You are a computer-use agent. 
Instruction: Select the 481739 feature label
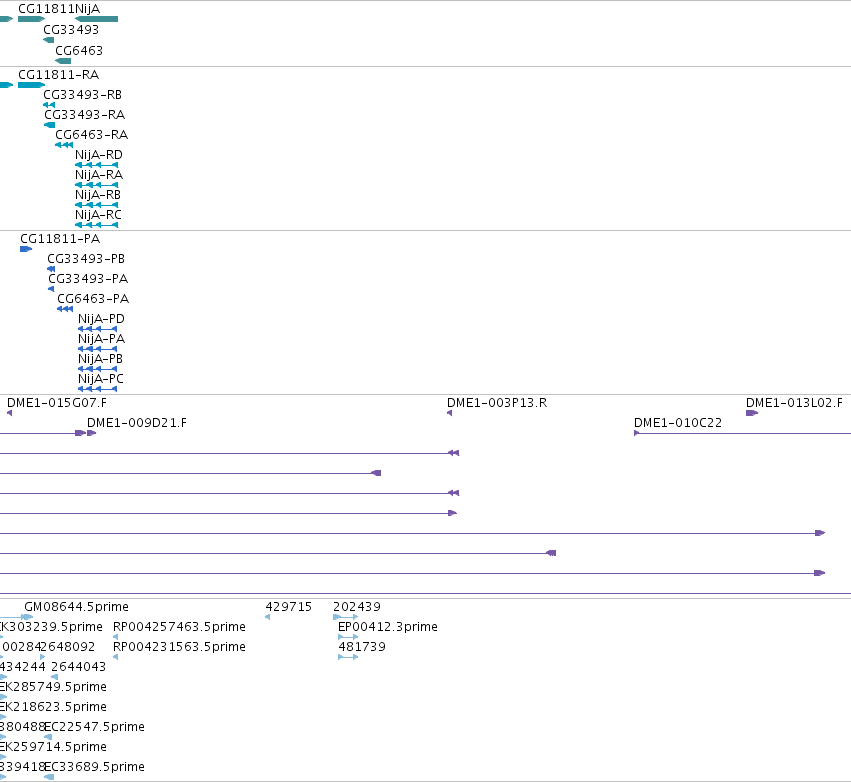[362, 647]
